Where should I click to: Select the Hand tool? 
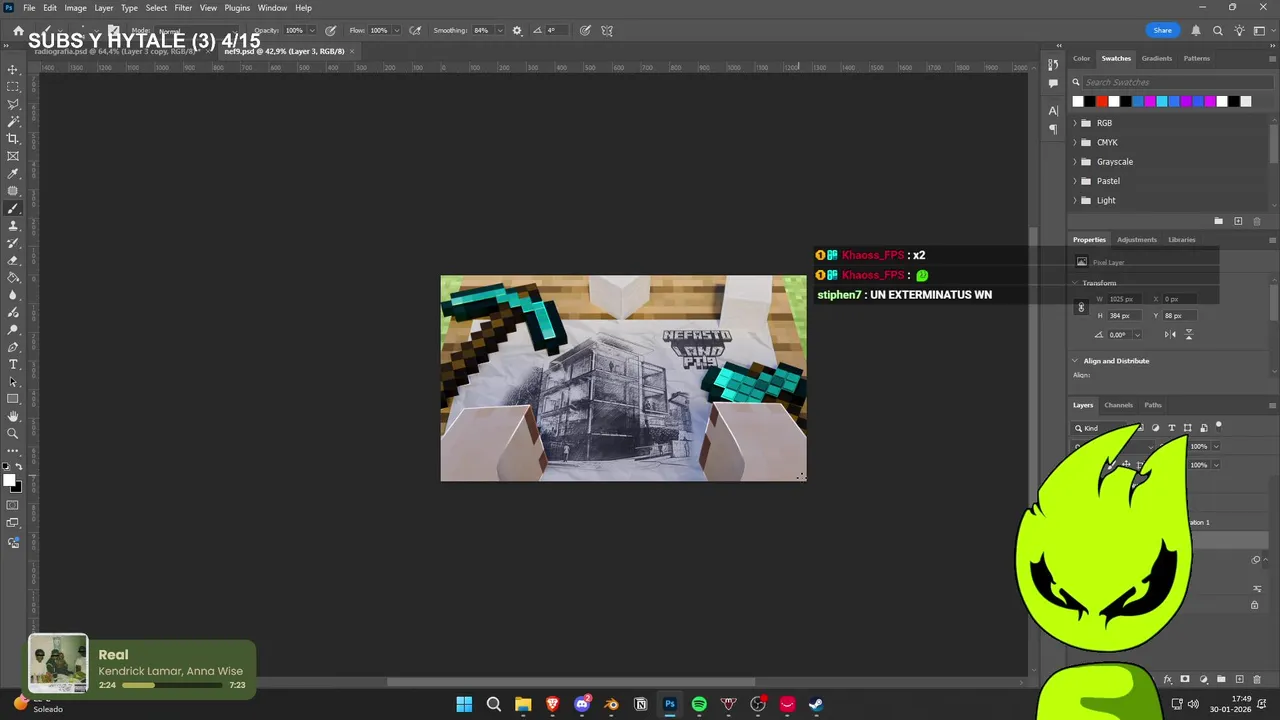coord(13,416)
